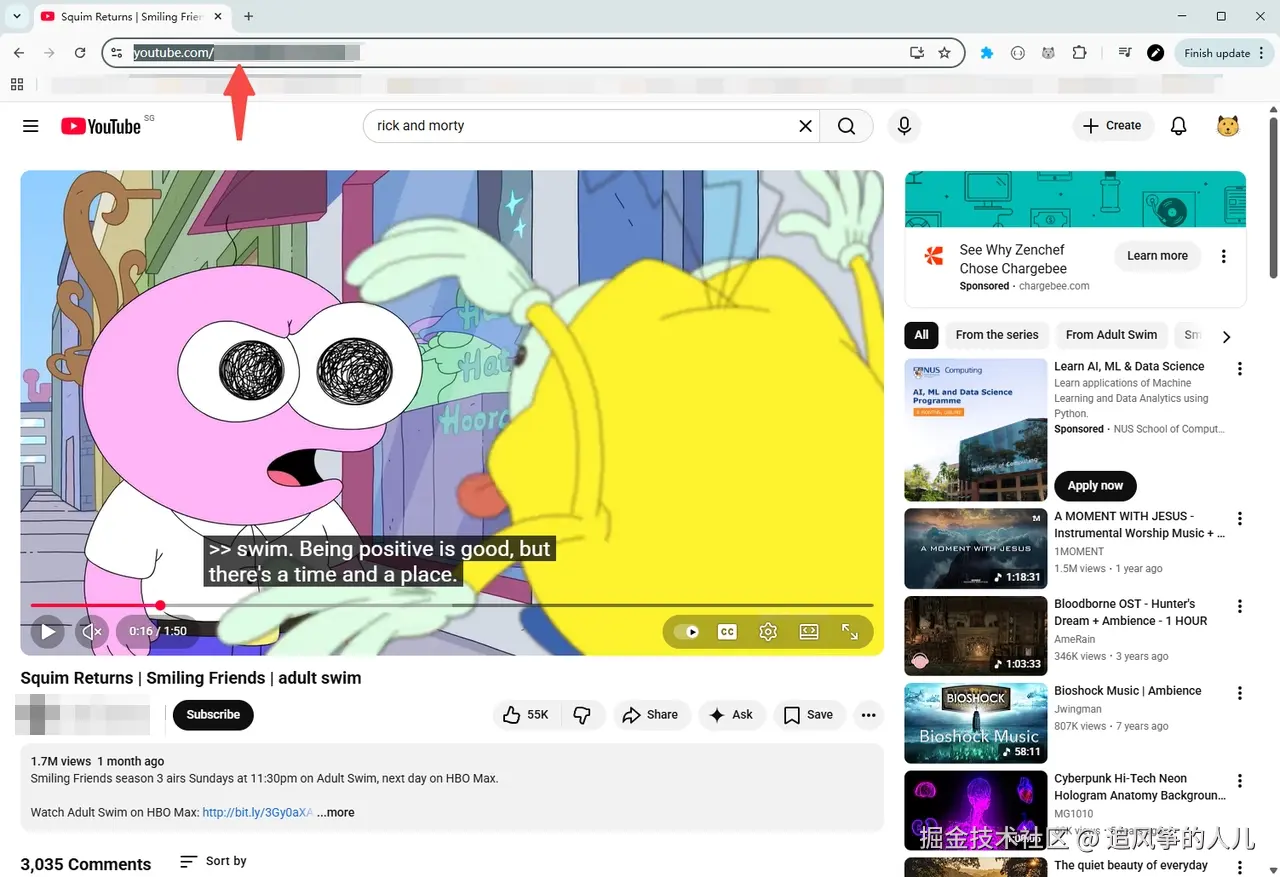This screenshot has width=1280, height=877.
Task: Click the Create button
Action: [x=1113, y=126]
